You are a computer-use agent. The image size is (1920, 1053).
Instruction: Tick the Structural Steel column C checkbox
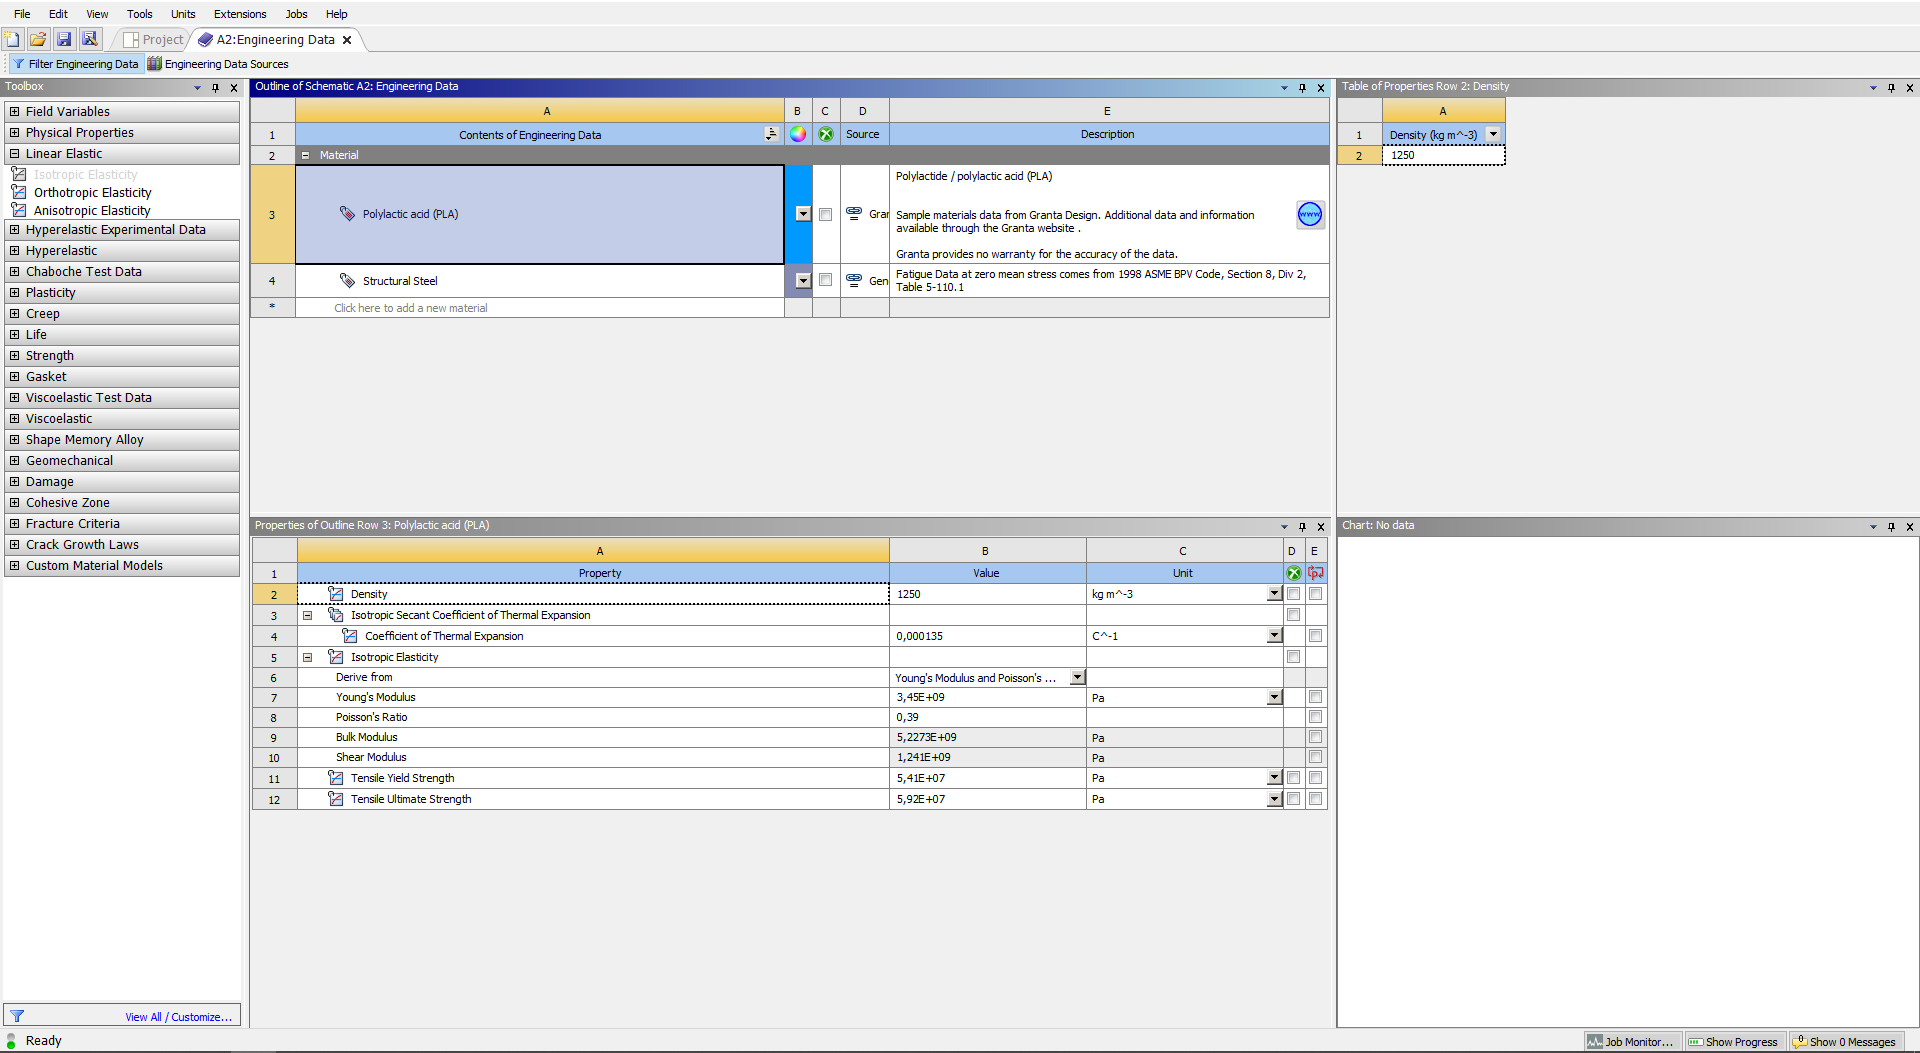(x=825, y=280)
